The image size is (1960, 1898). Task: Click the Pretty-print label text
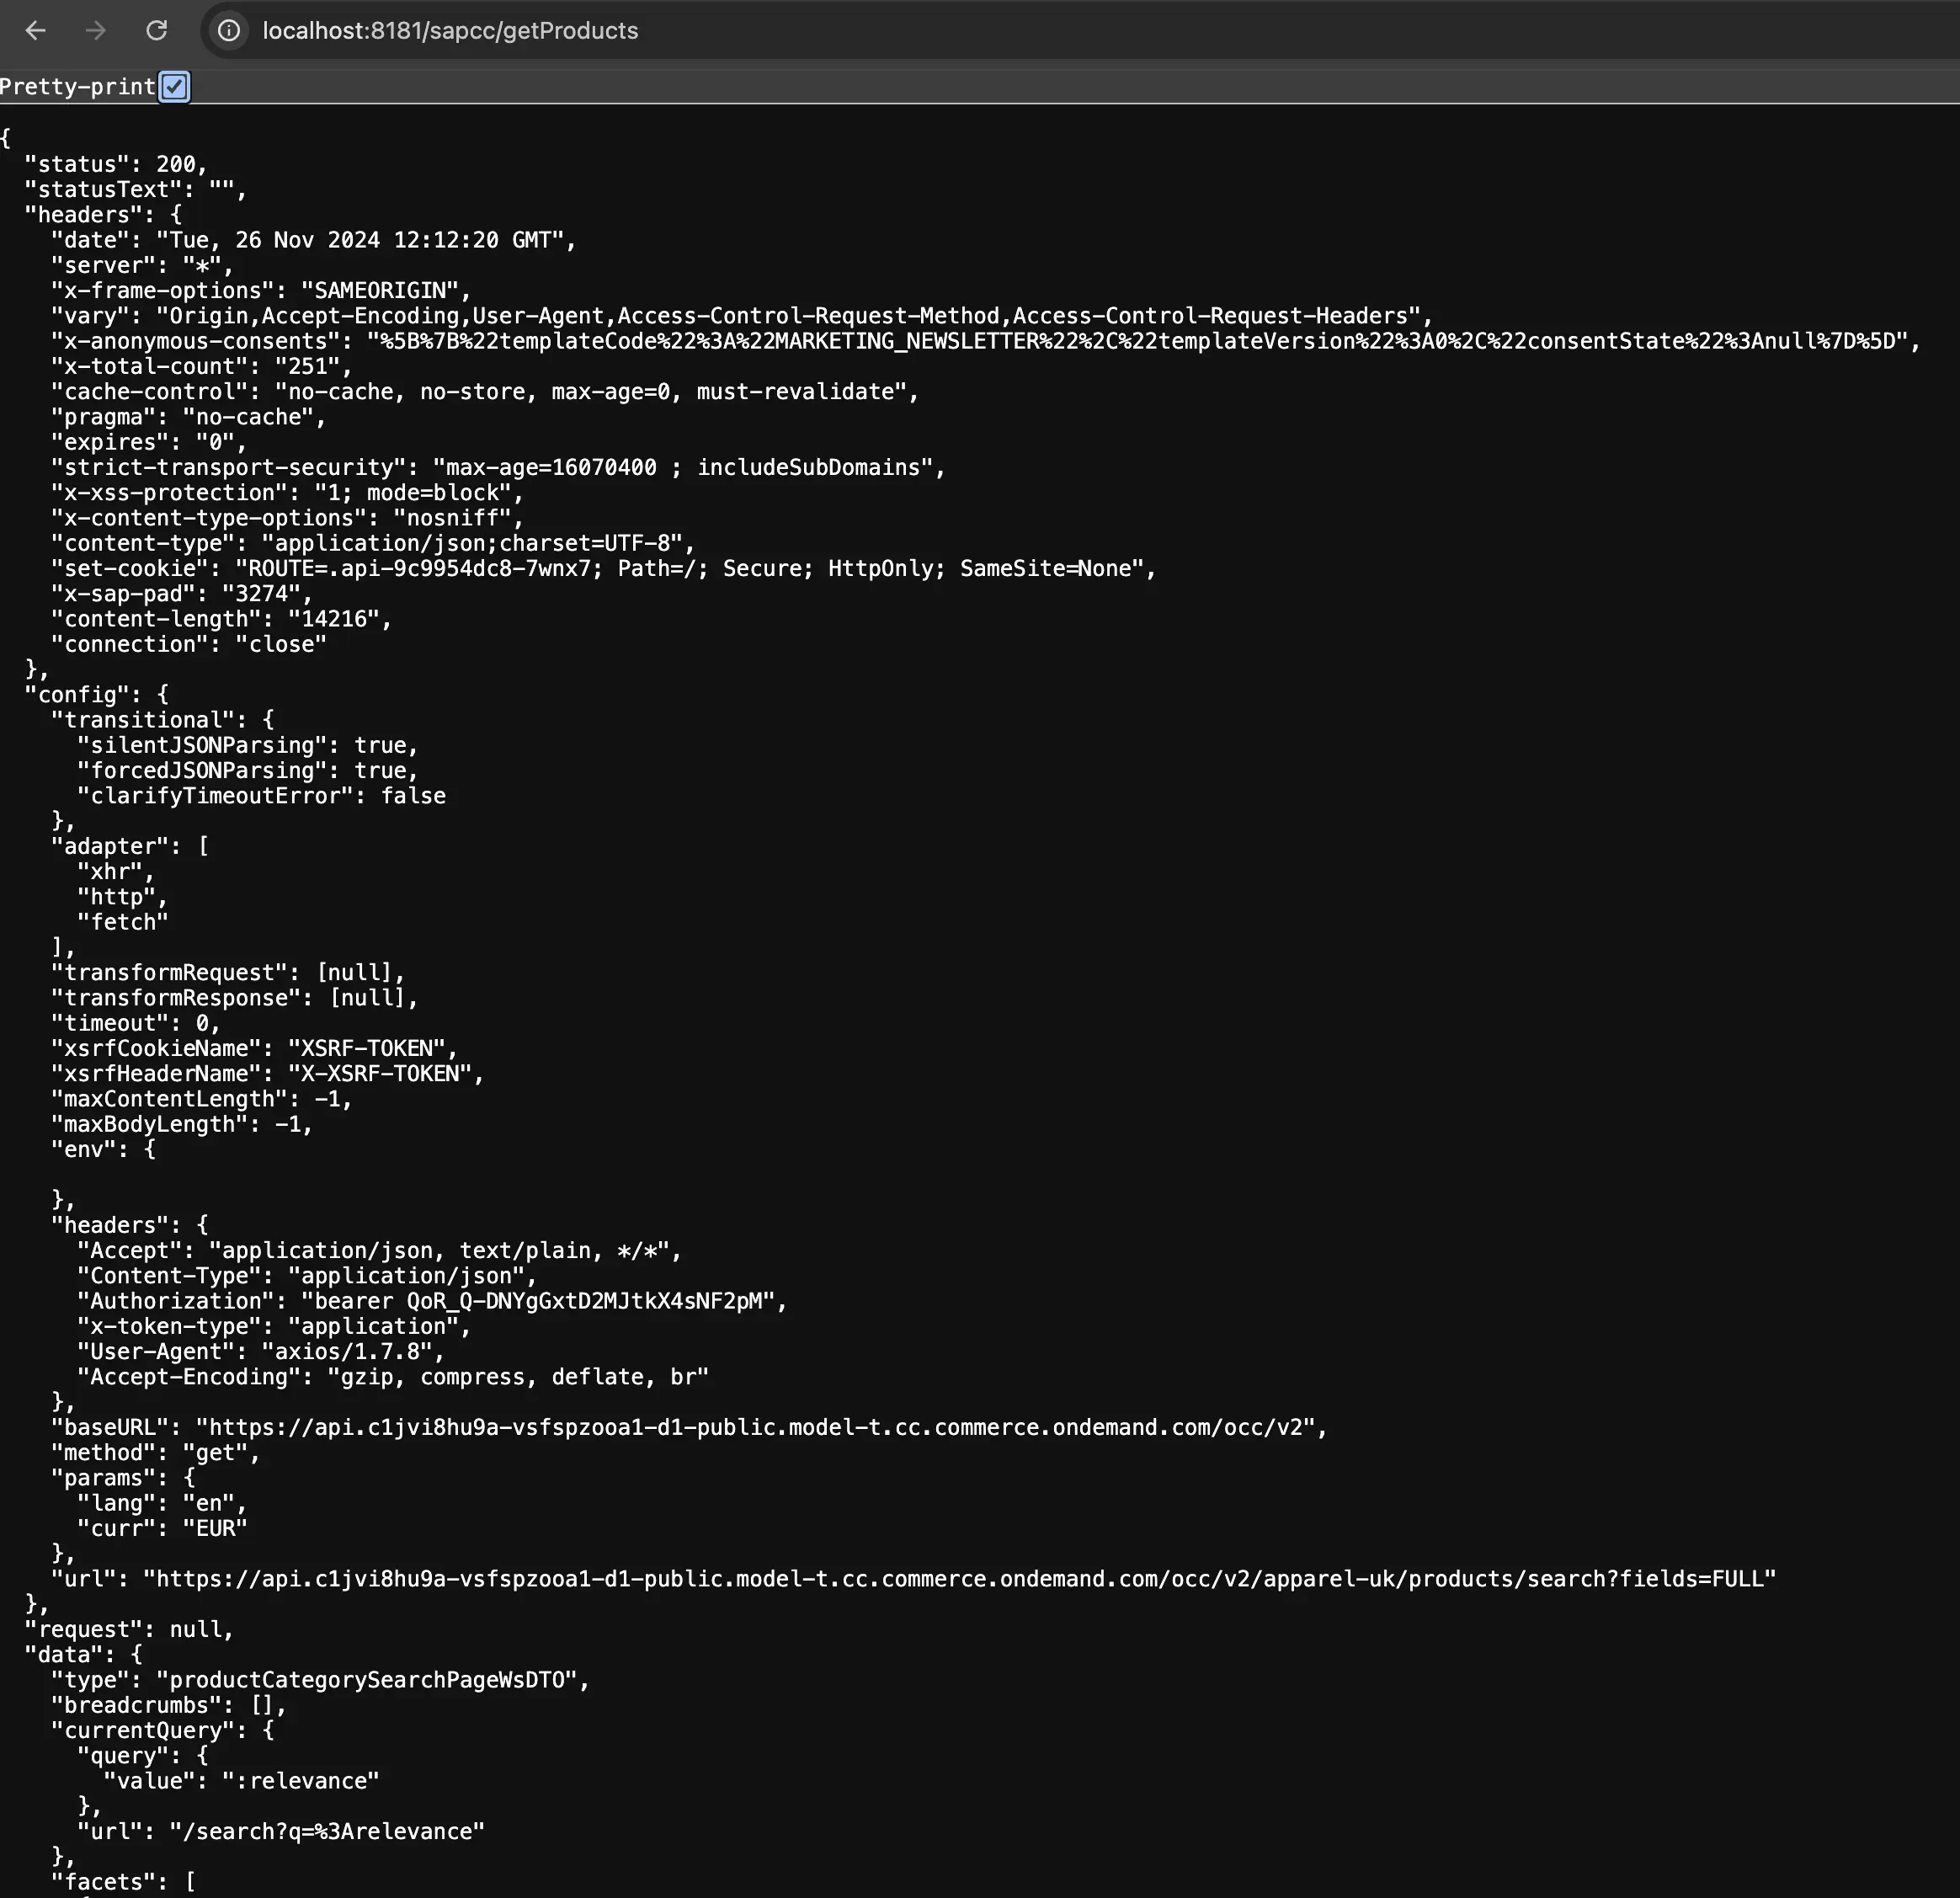tap(77, 87)
